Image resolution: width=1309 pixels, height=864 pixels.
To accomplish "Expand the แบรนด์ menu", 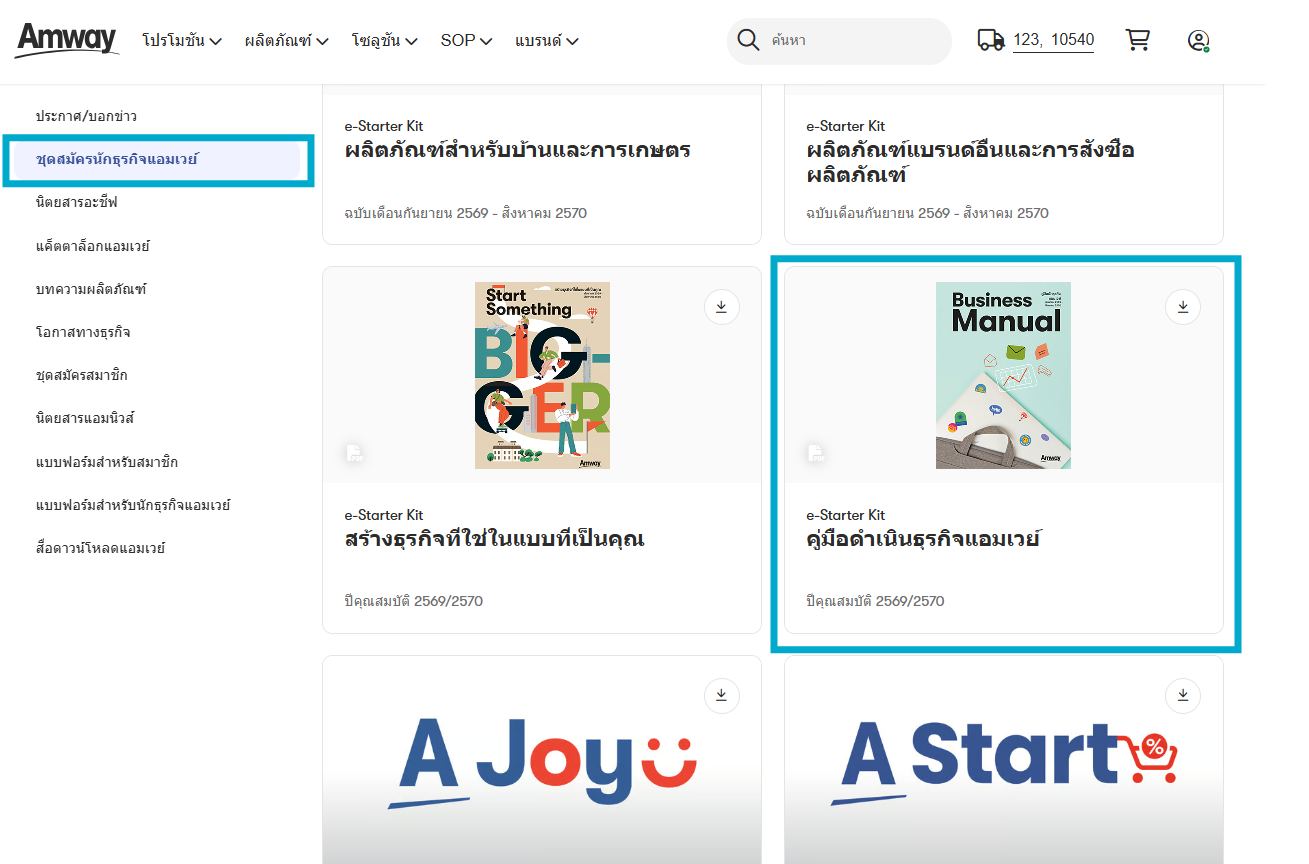I will point(547,41).
